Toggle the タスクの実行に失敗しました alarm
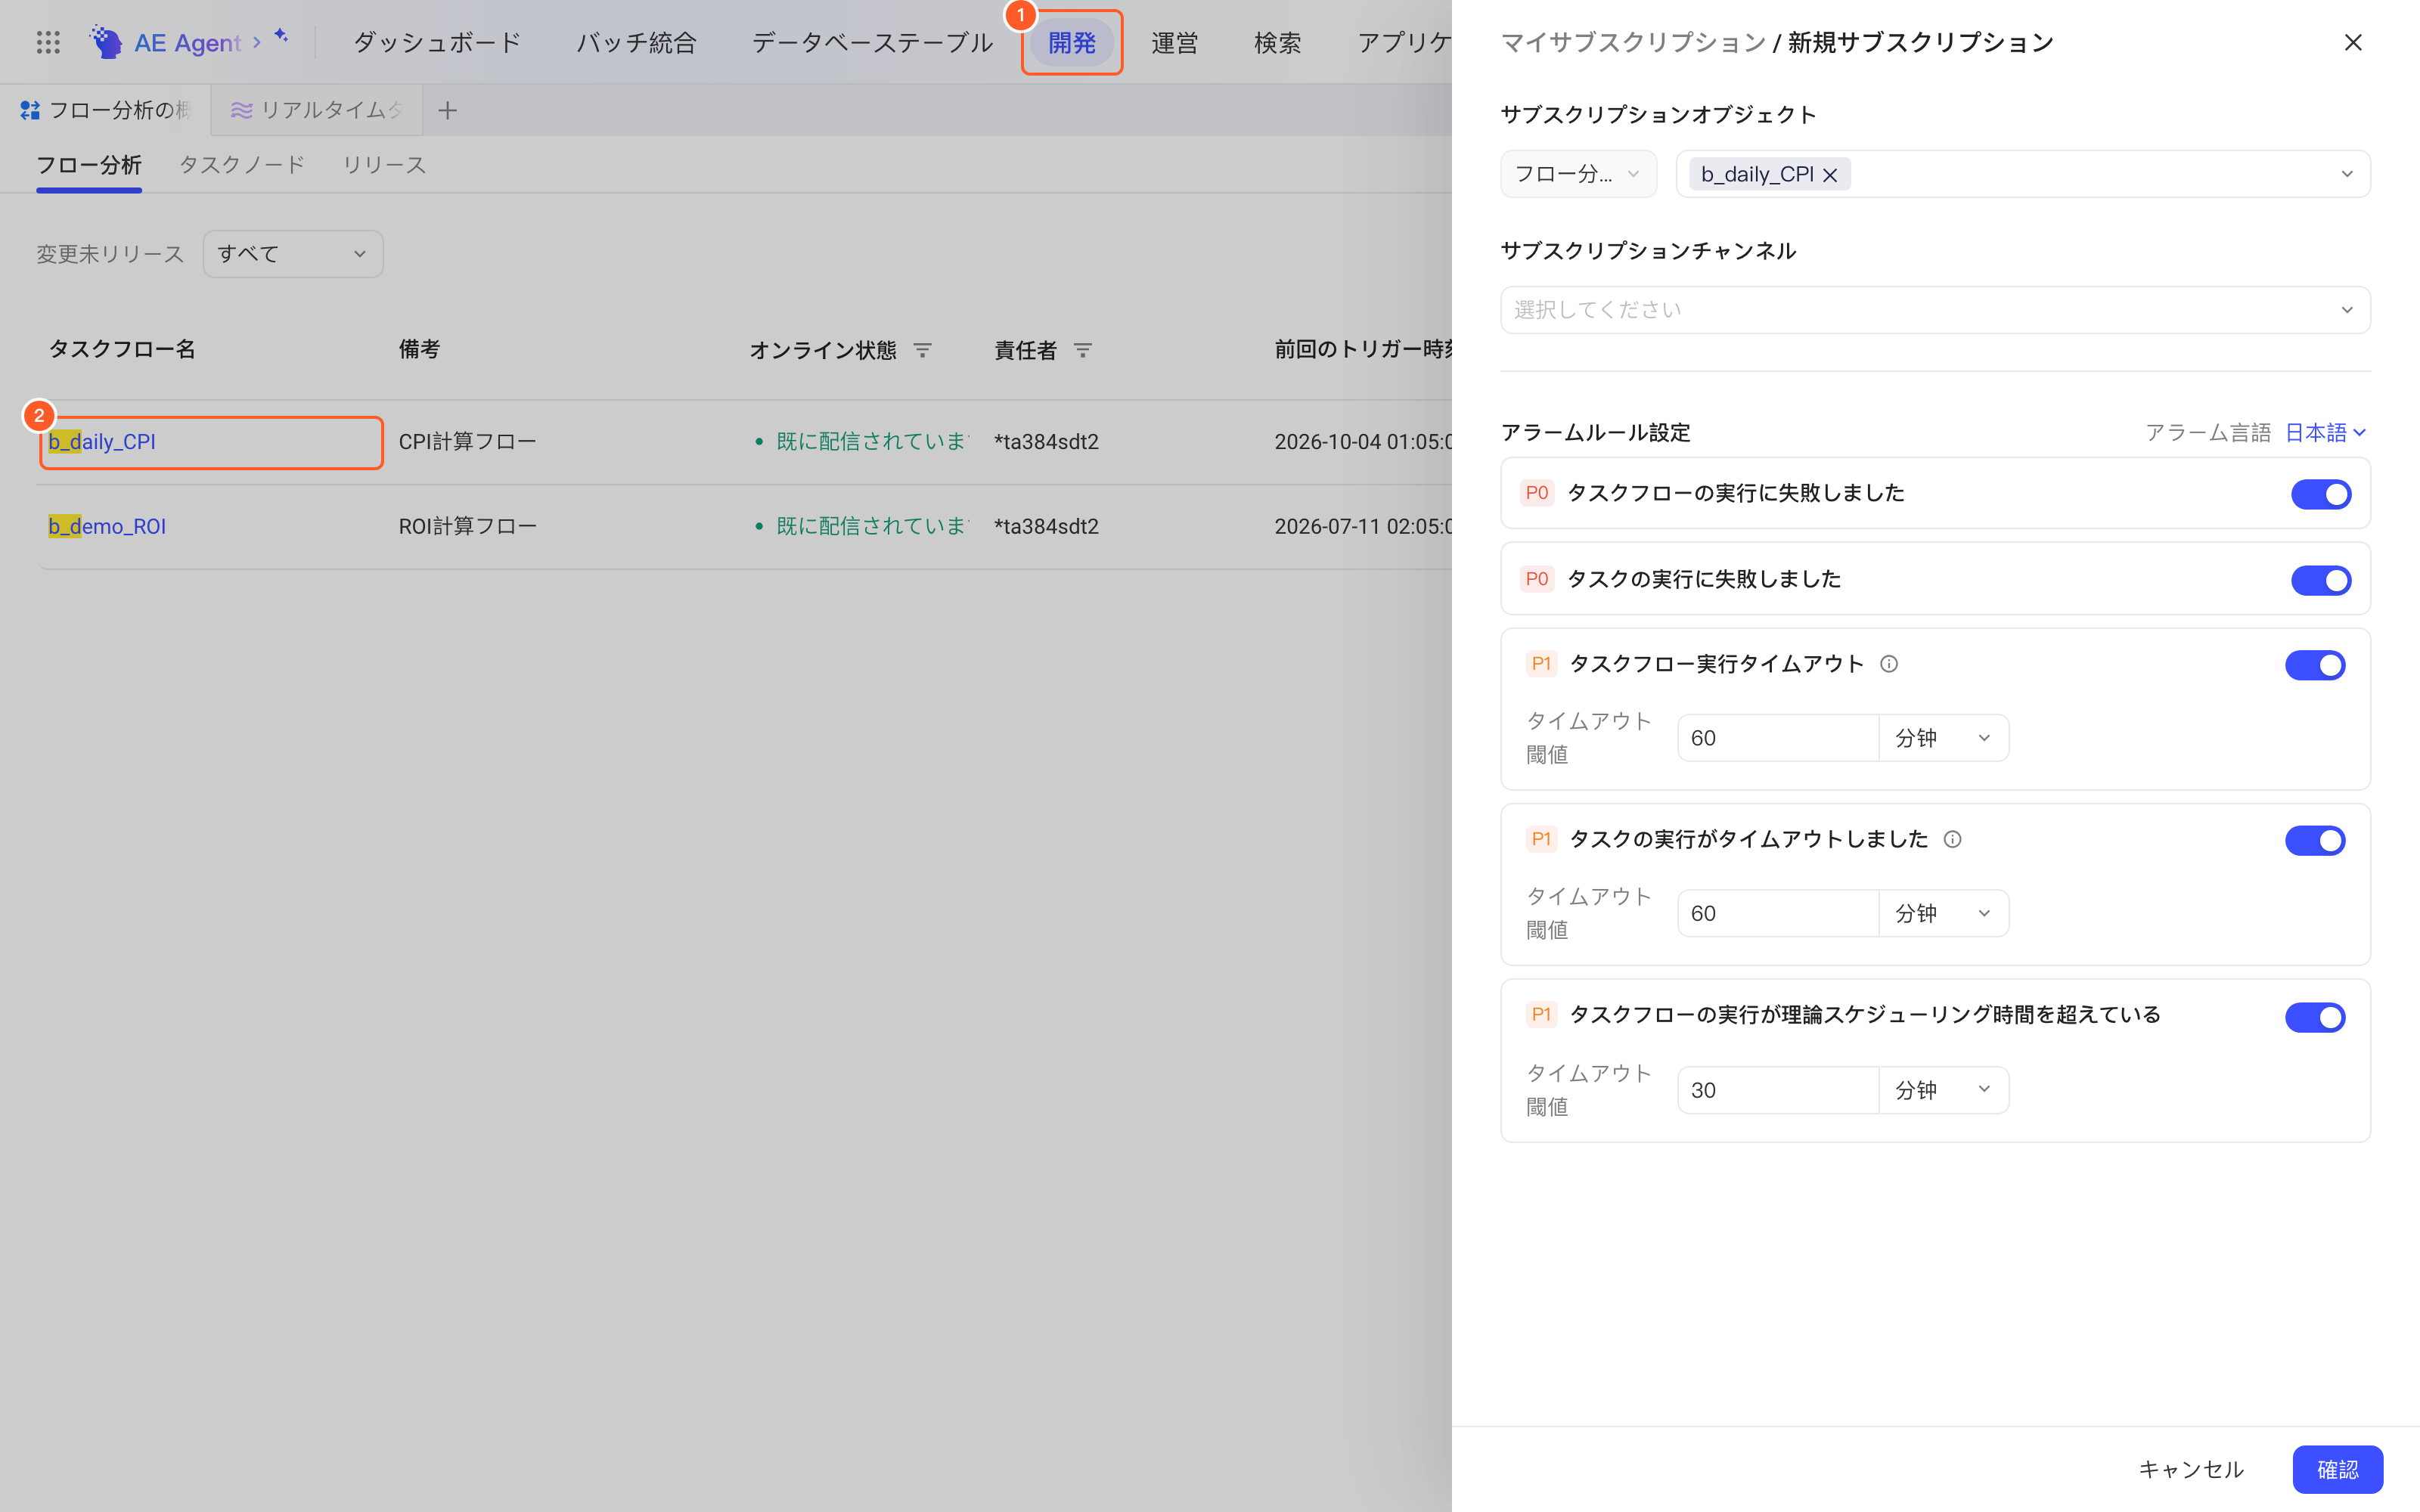The height and width of the screenshot is (1512, 2420). [x=2320, y=580]
